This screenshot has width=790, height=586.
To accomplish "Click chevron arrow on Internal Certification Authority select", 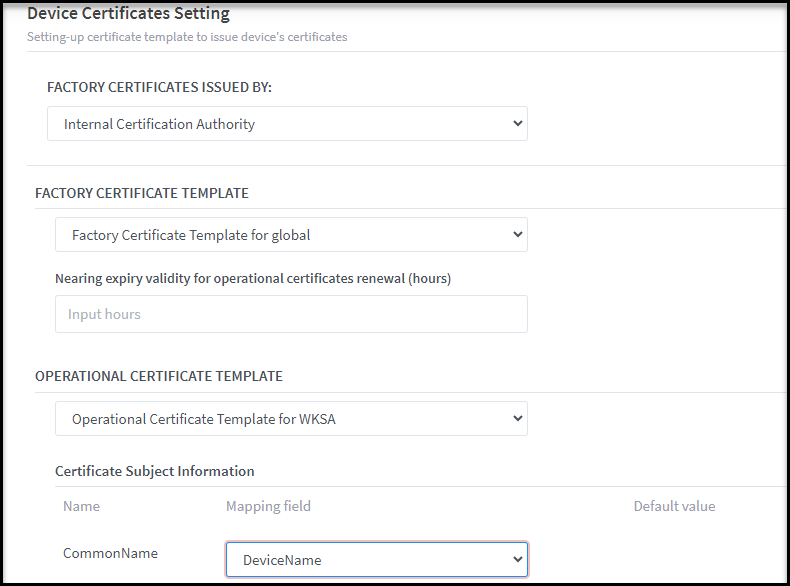I will [x=517, y=124].
